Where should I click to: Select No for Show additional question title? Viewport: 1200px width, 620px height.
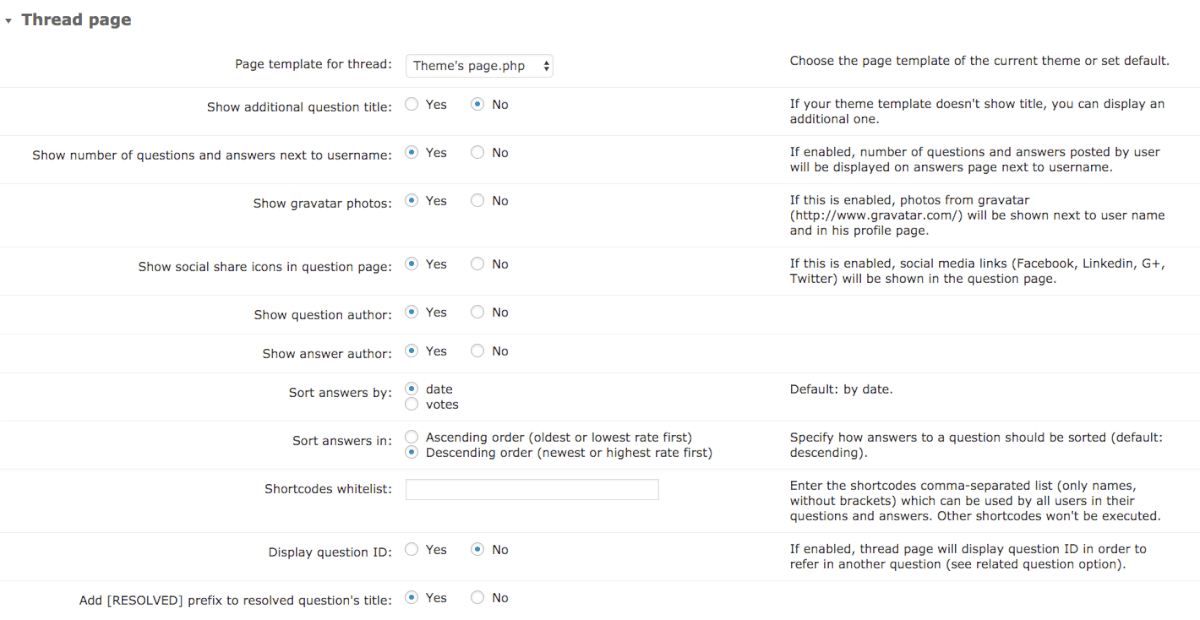click(x=477, y=104)
